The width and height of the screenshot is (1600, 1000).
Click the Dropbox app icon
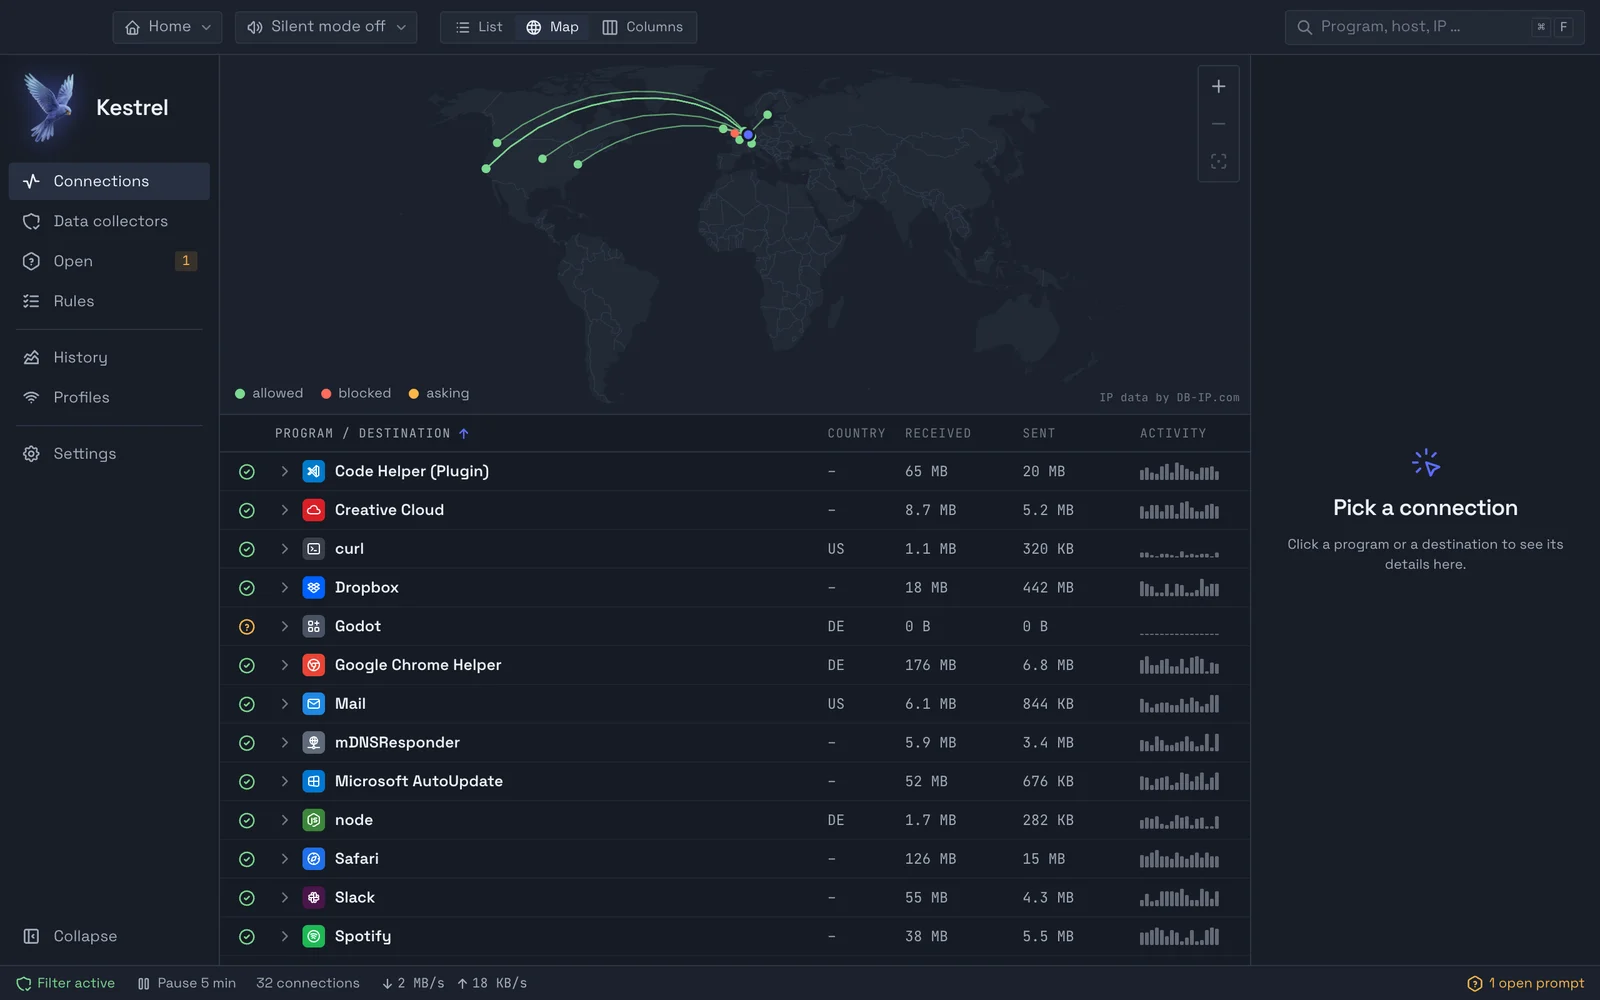(x=314, y=588)
